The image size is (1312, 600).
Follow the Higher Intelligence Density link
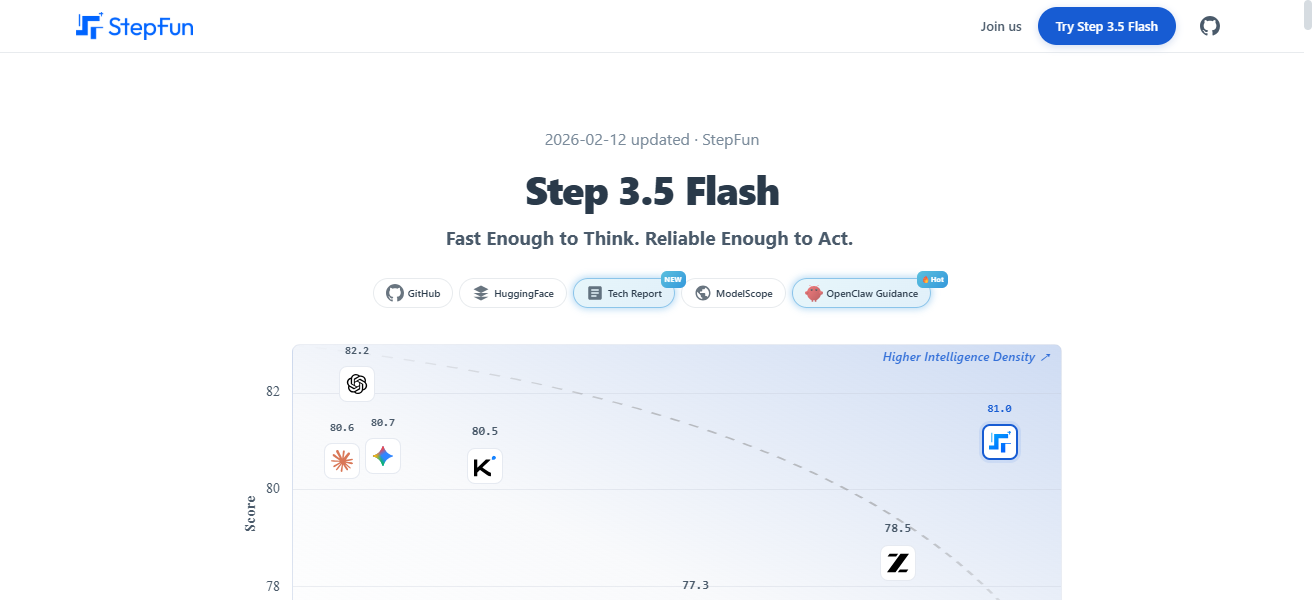966,356
